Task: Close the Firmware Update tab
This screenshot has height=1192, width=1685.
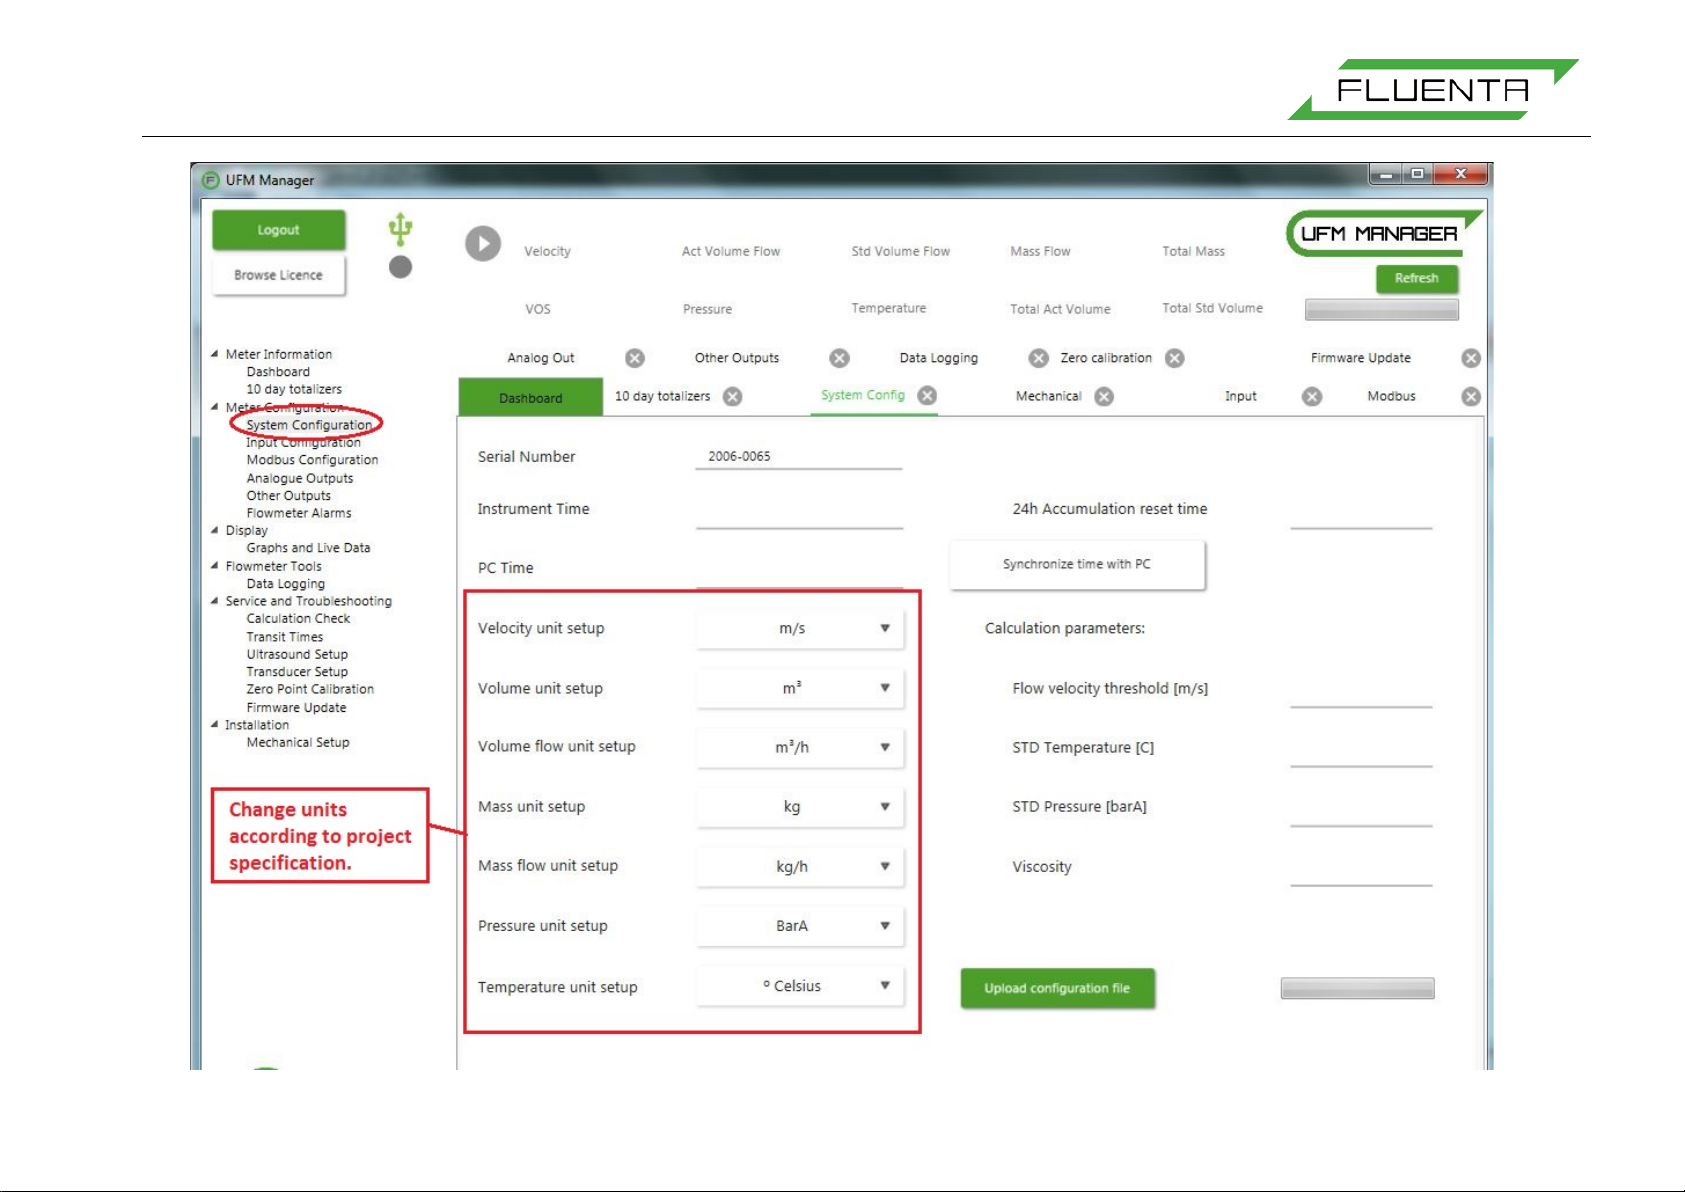Action: (x=1471, y=358)
